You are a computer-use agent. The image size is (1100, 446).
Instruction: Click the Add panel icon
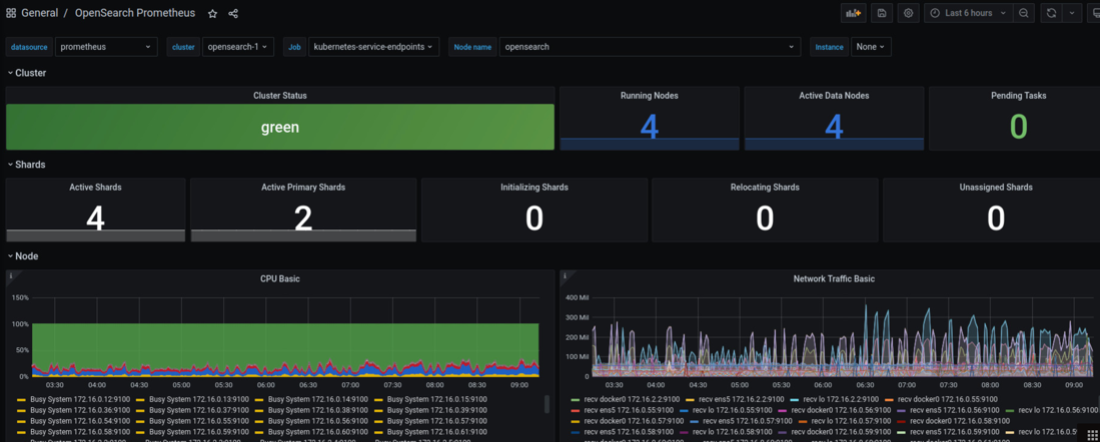[853, 13]
